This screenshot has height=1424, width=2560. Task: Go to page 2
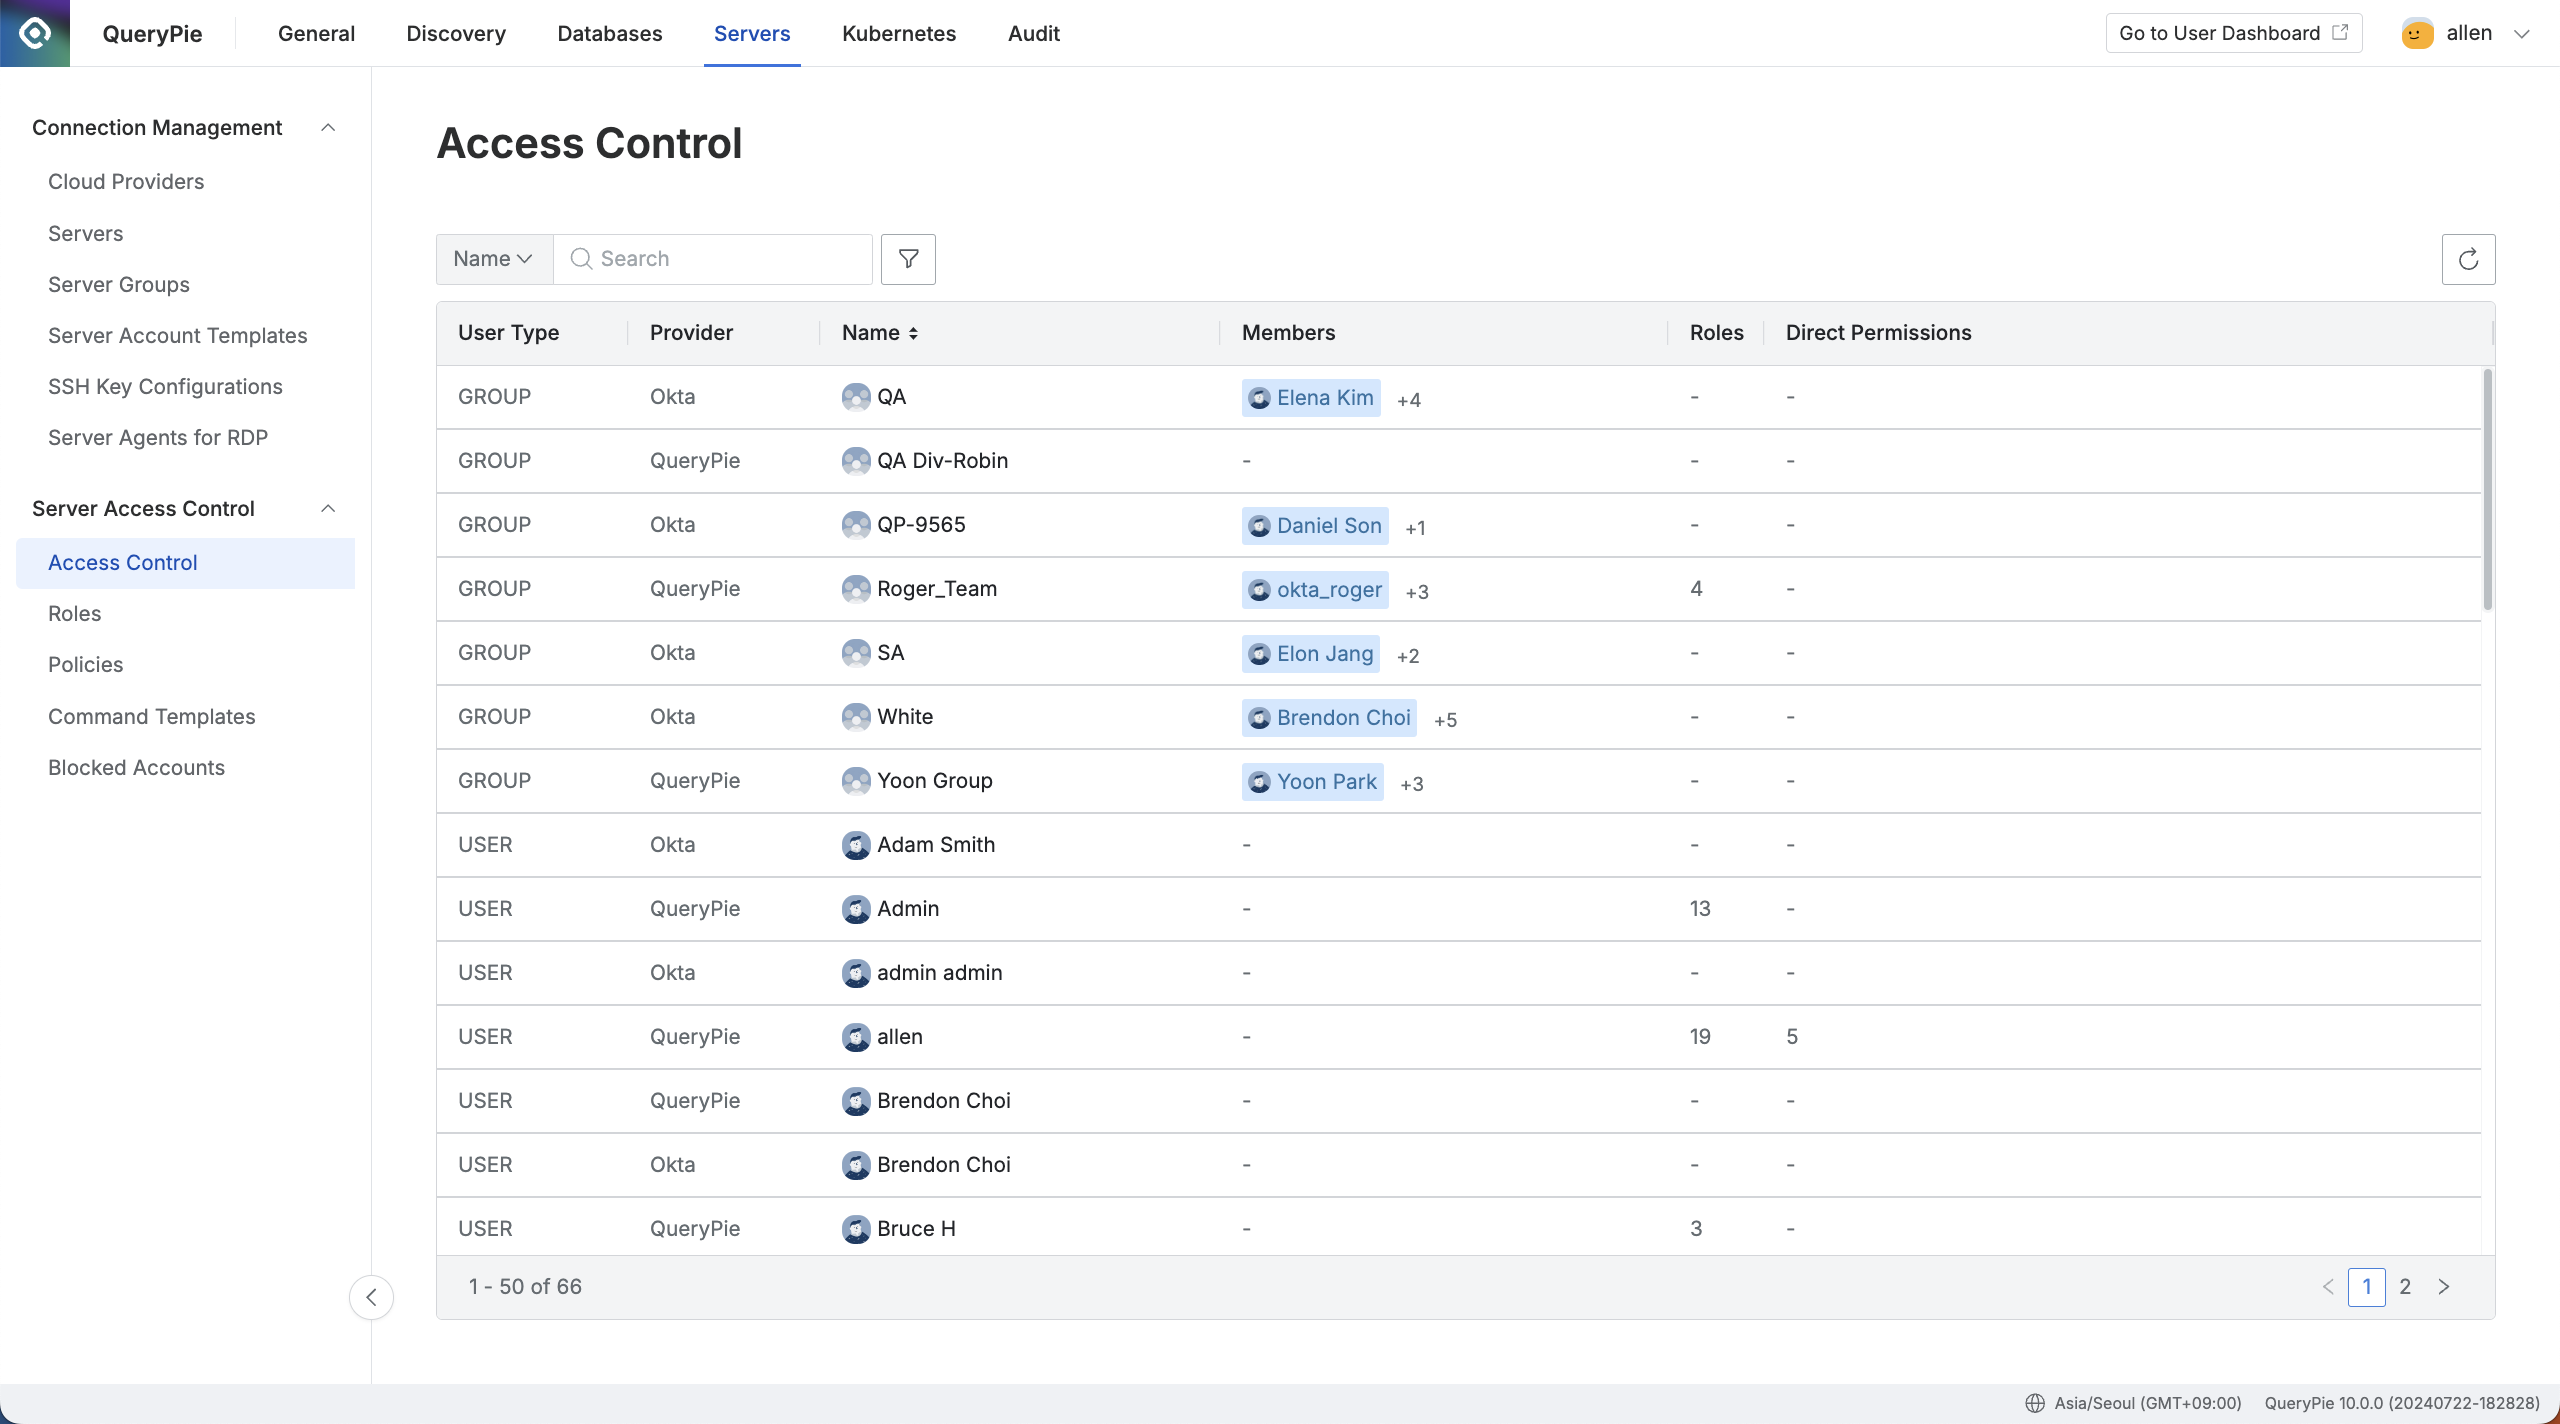click(2405, 1287)
